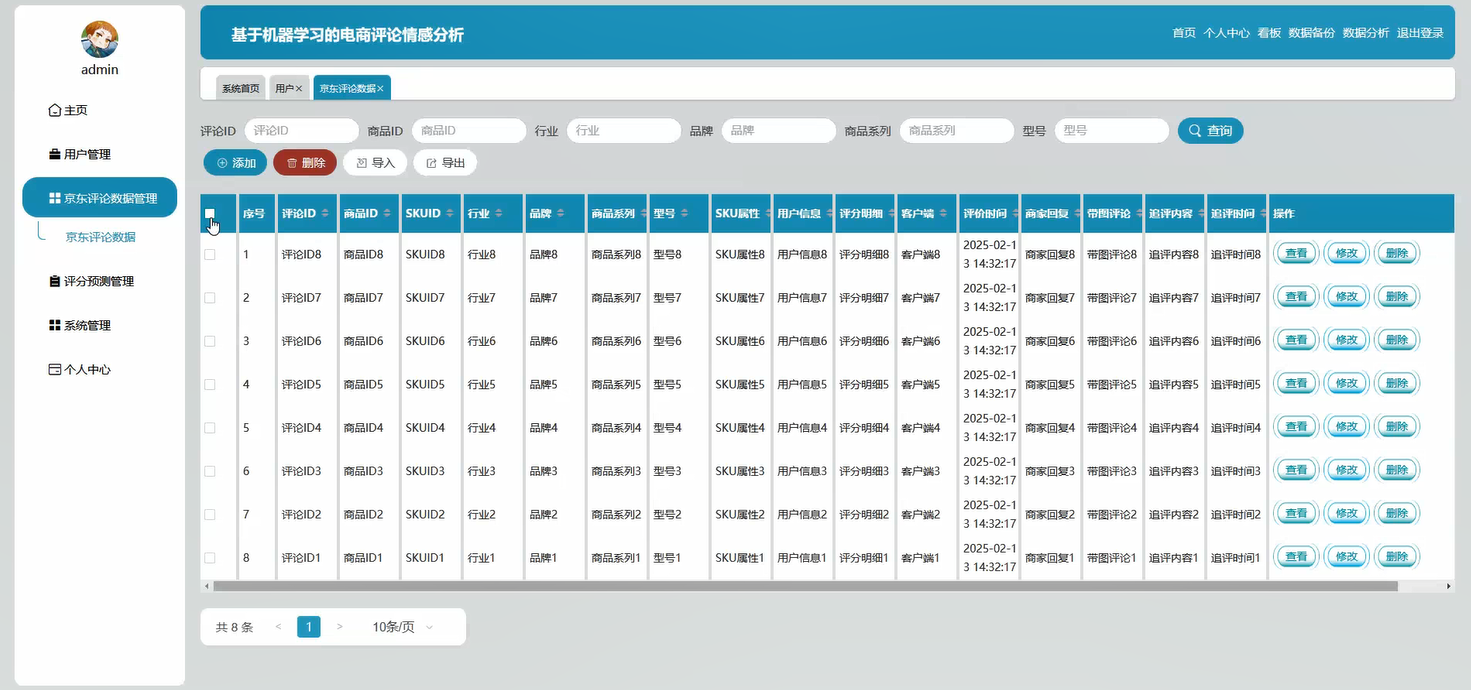Sort by the 型号 column arrows
The width and height of the screenshot is (1471, 690).
tap(685, 214)
